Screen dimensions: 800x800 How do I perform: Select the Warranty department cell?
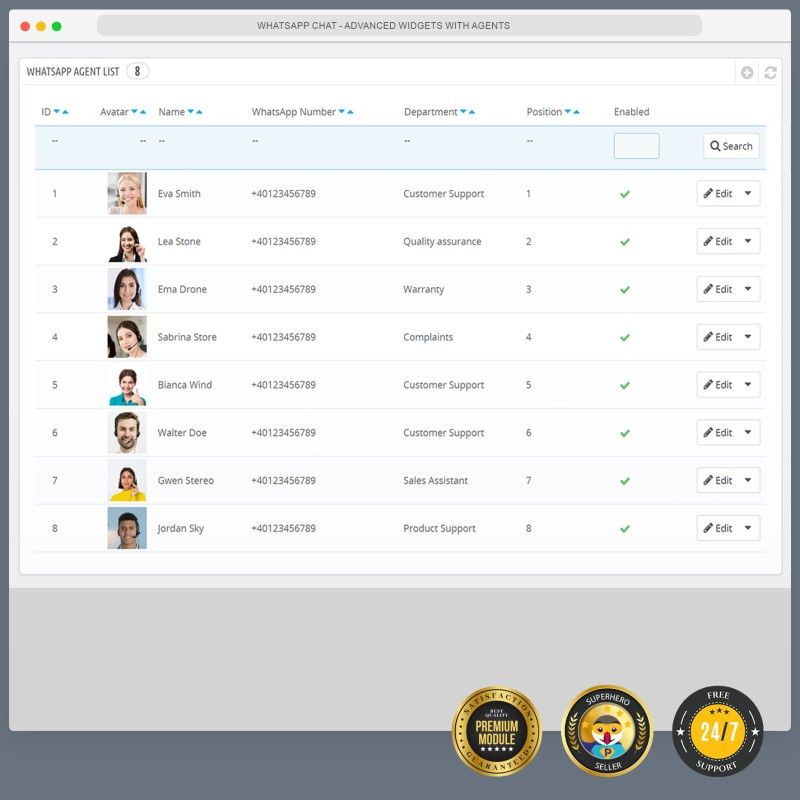pyautogui.click(x=423, y=289)
